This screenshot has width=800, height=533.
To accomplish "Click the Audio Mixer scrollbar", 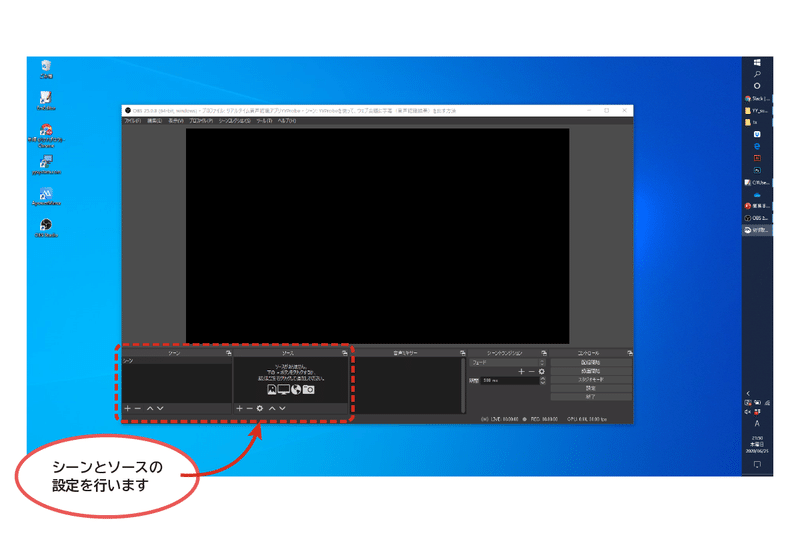I will [x=463, y=385].
